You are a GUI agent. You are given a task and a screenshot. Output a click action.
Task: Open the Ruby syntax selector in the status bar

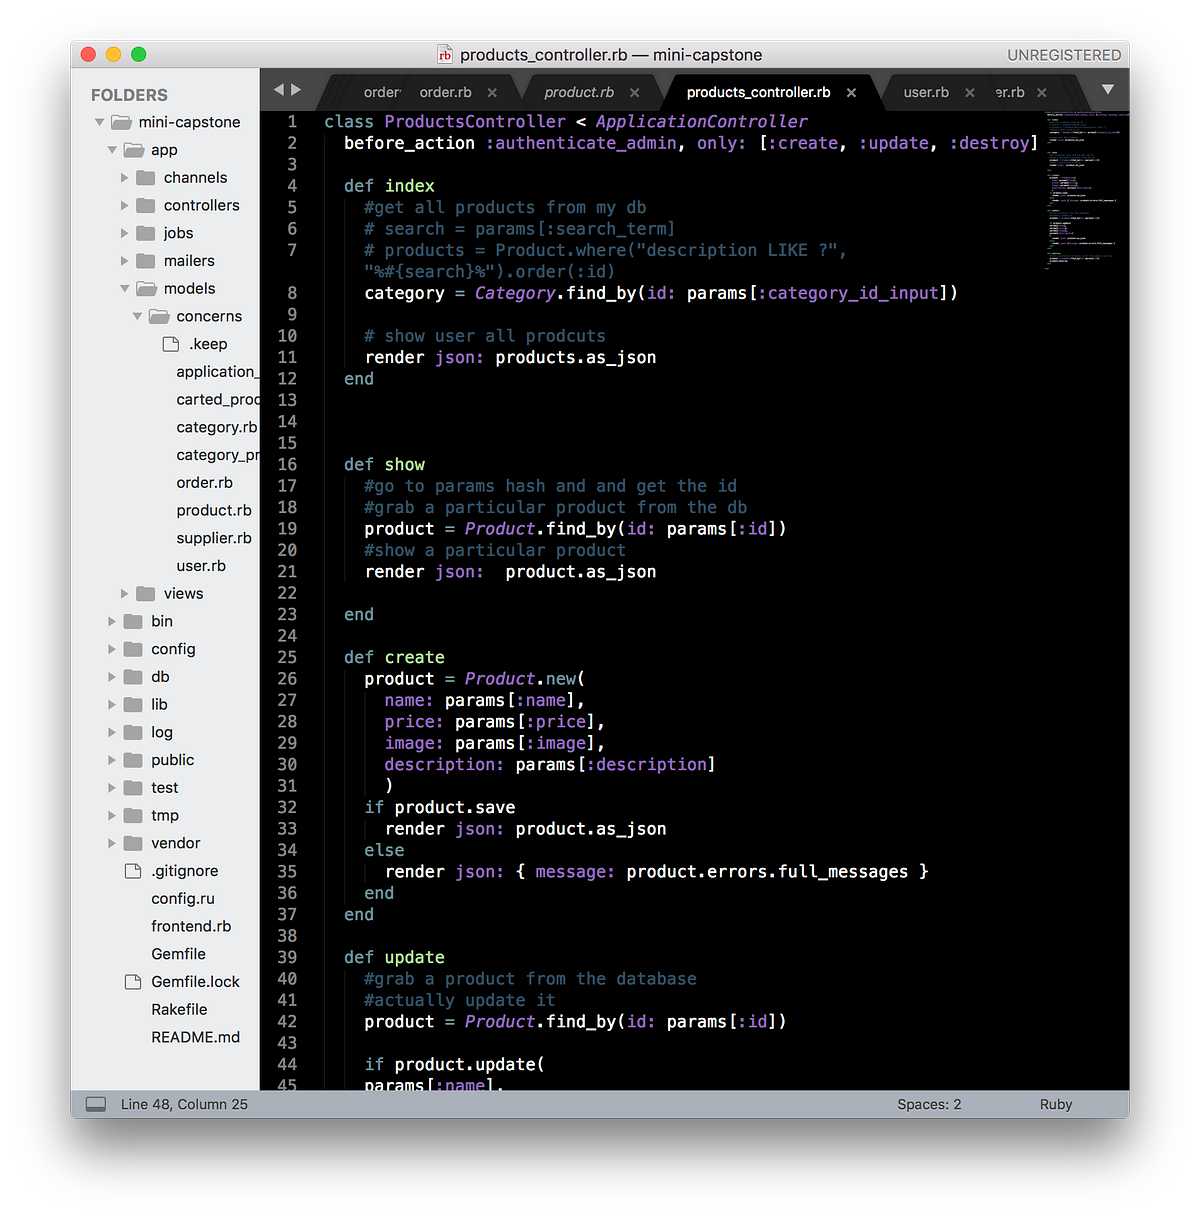point(1056,1104)
